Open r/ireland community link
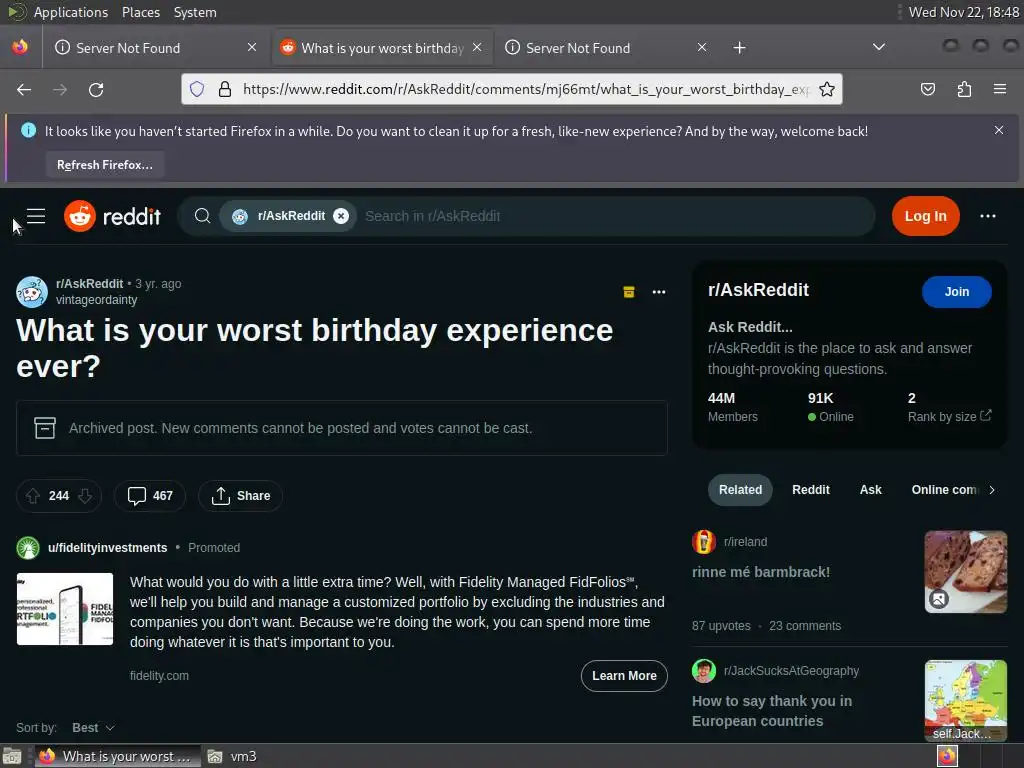The image size is (1024, 768). (745, 542)
